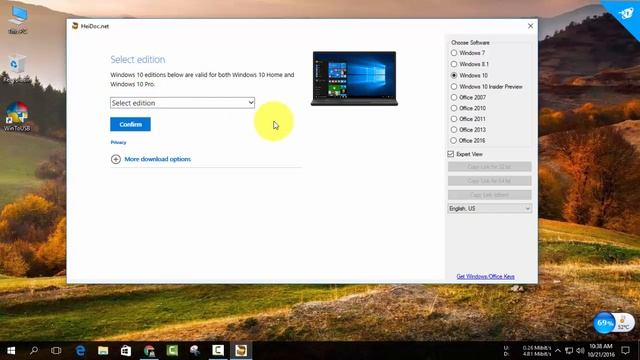Screen dimensions: 640x360
Task: Open the Windows Start menu
Action: [x=11, y=350]
